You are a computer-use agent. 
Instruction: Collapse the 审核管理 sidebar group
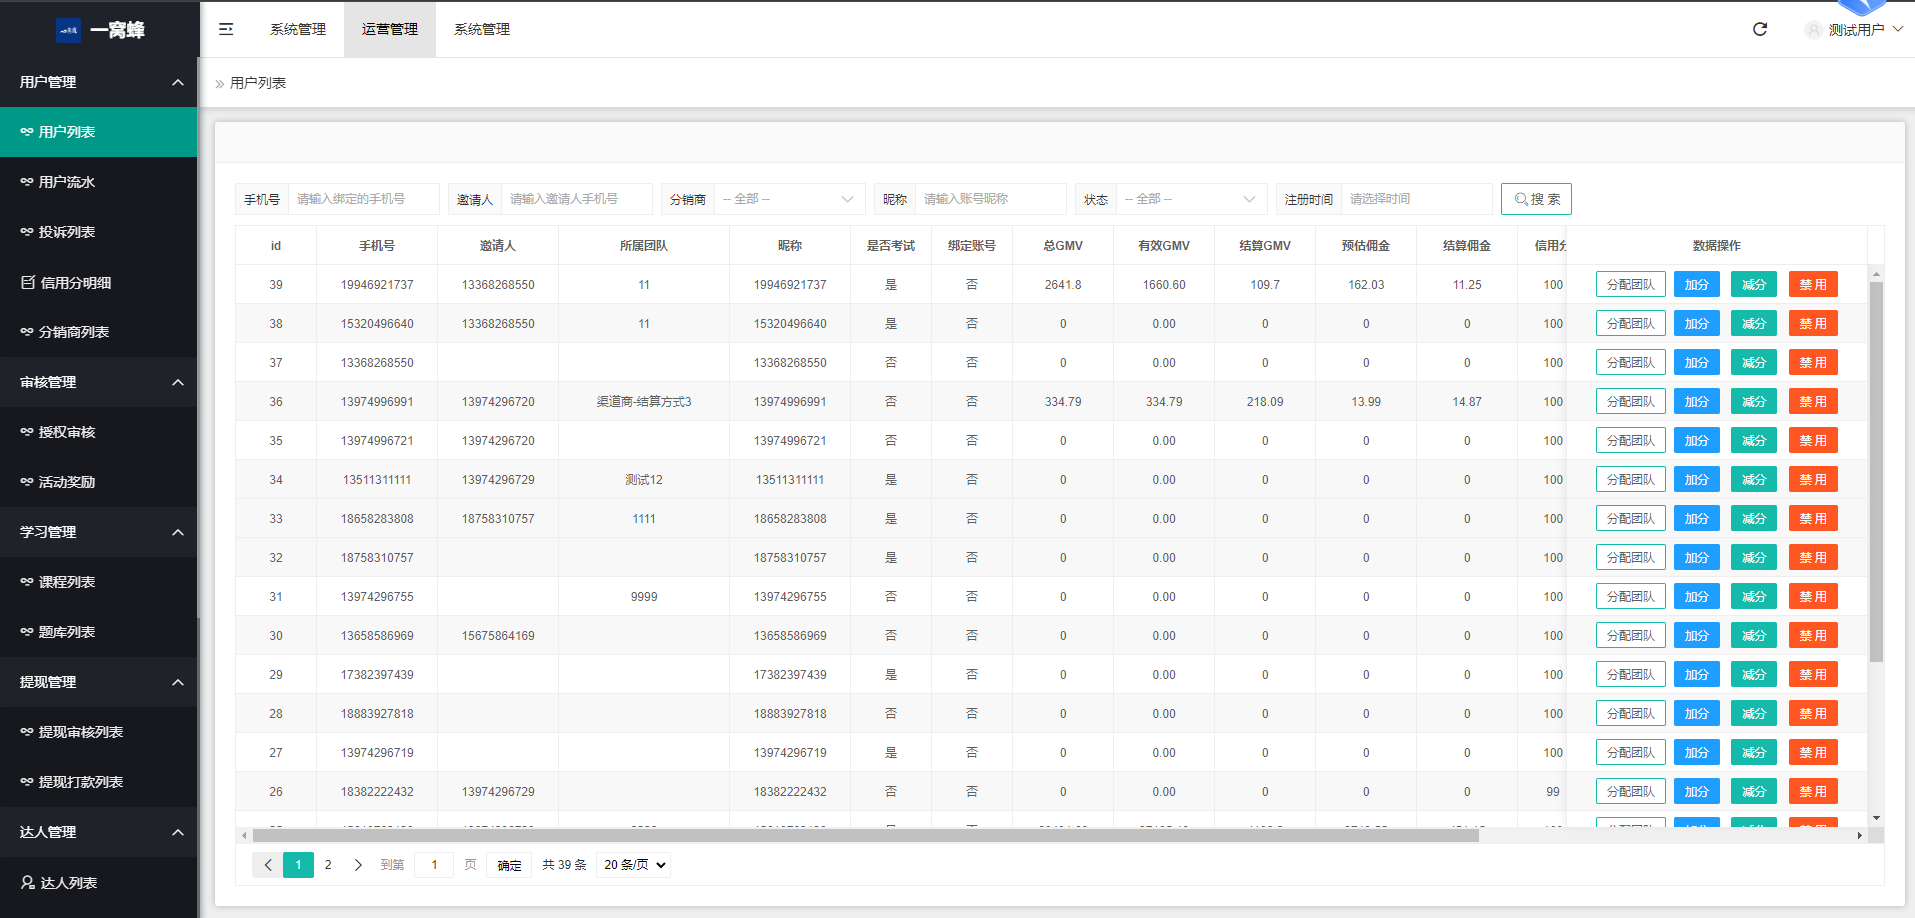pos(178,382)
